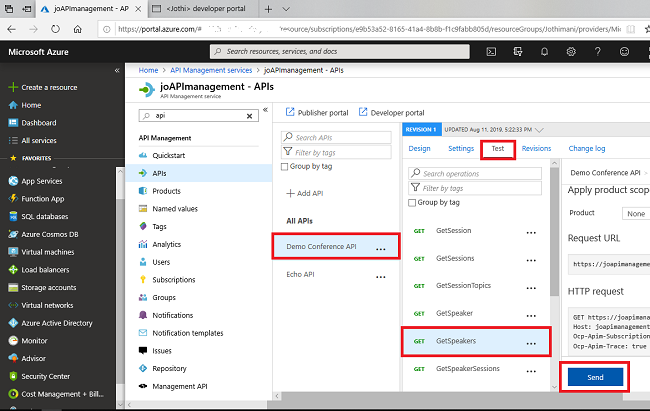Switch to the Change log tab
Image resolution: width=650 pixels, height=411 pixels.
pos(587,148)
